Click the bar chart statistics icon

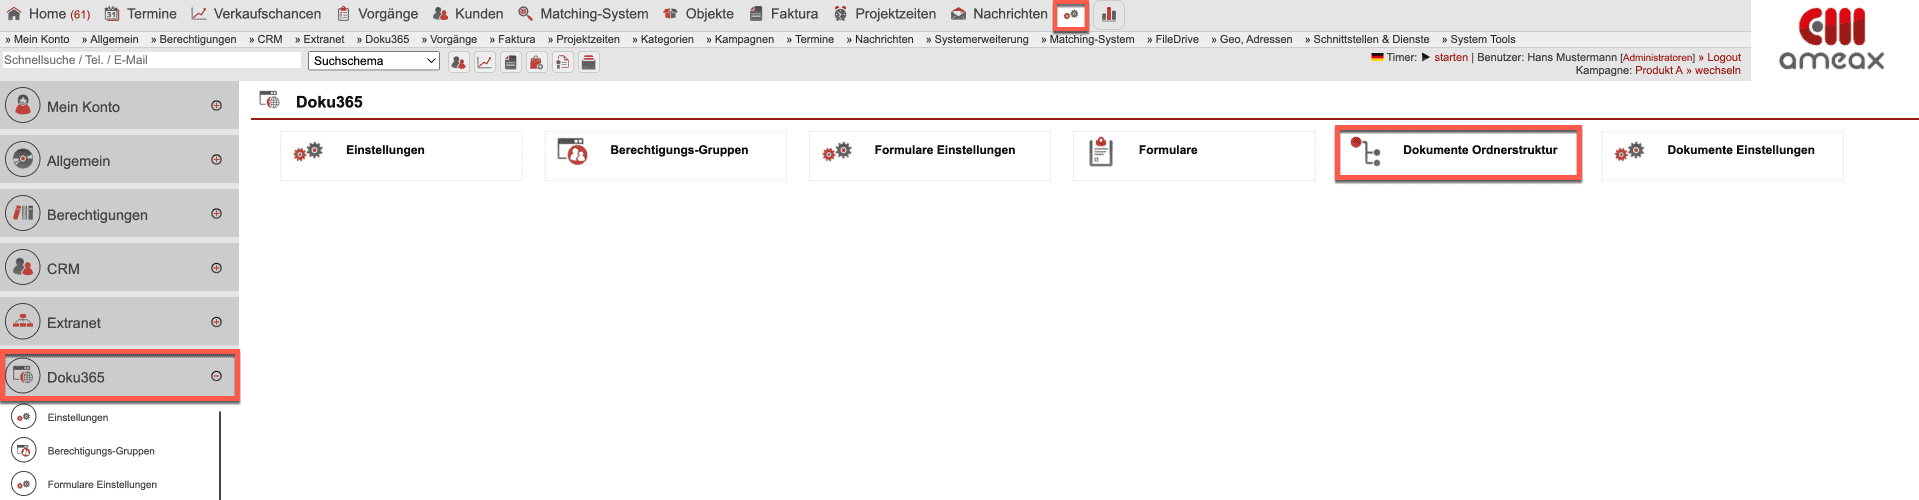[1109, 15]
